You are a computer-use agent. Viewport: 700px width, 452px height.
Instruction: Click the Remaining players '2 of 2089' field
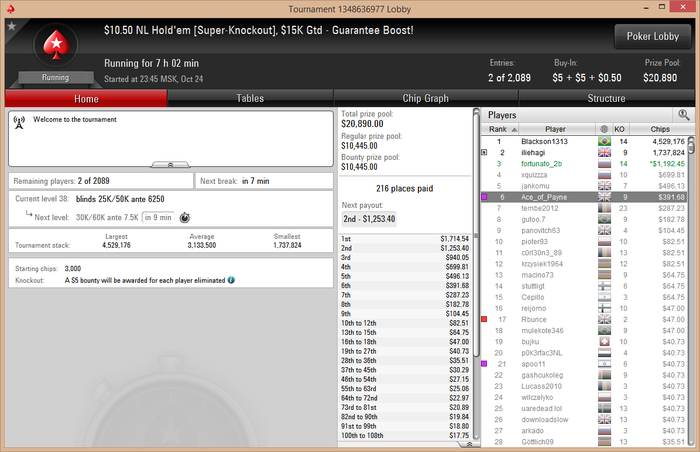[x=101, y=181]
